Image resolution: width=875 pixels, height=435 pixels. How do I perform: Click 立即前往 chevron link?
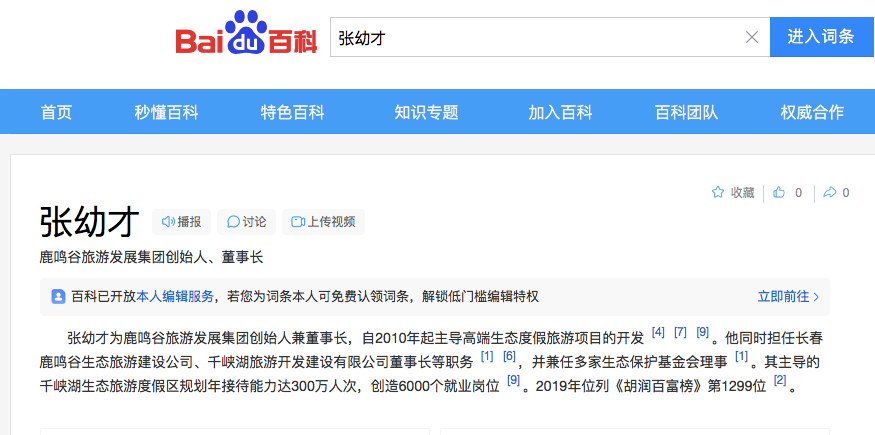click(x=788, y=297)
